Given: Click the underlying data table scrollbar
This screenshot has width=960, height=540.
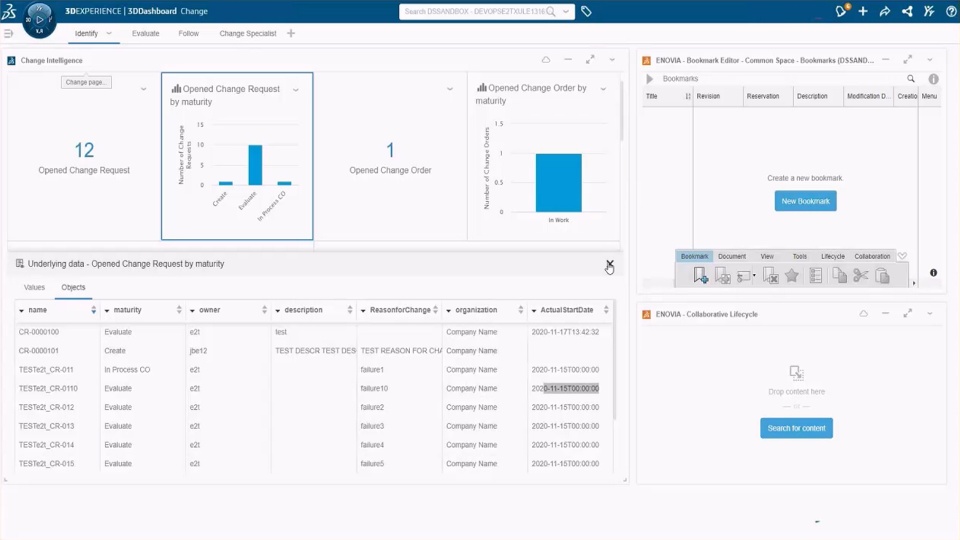Looking at the screenshot, I should tap(614, 360).
